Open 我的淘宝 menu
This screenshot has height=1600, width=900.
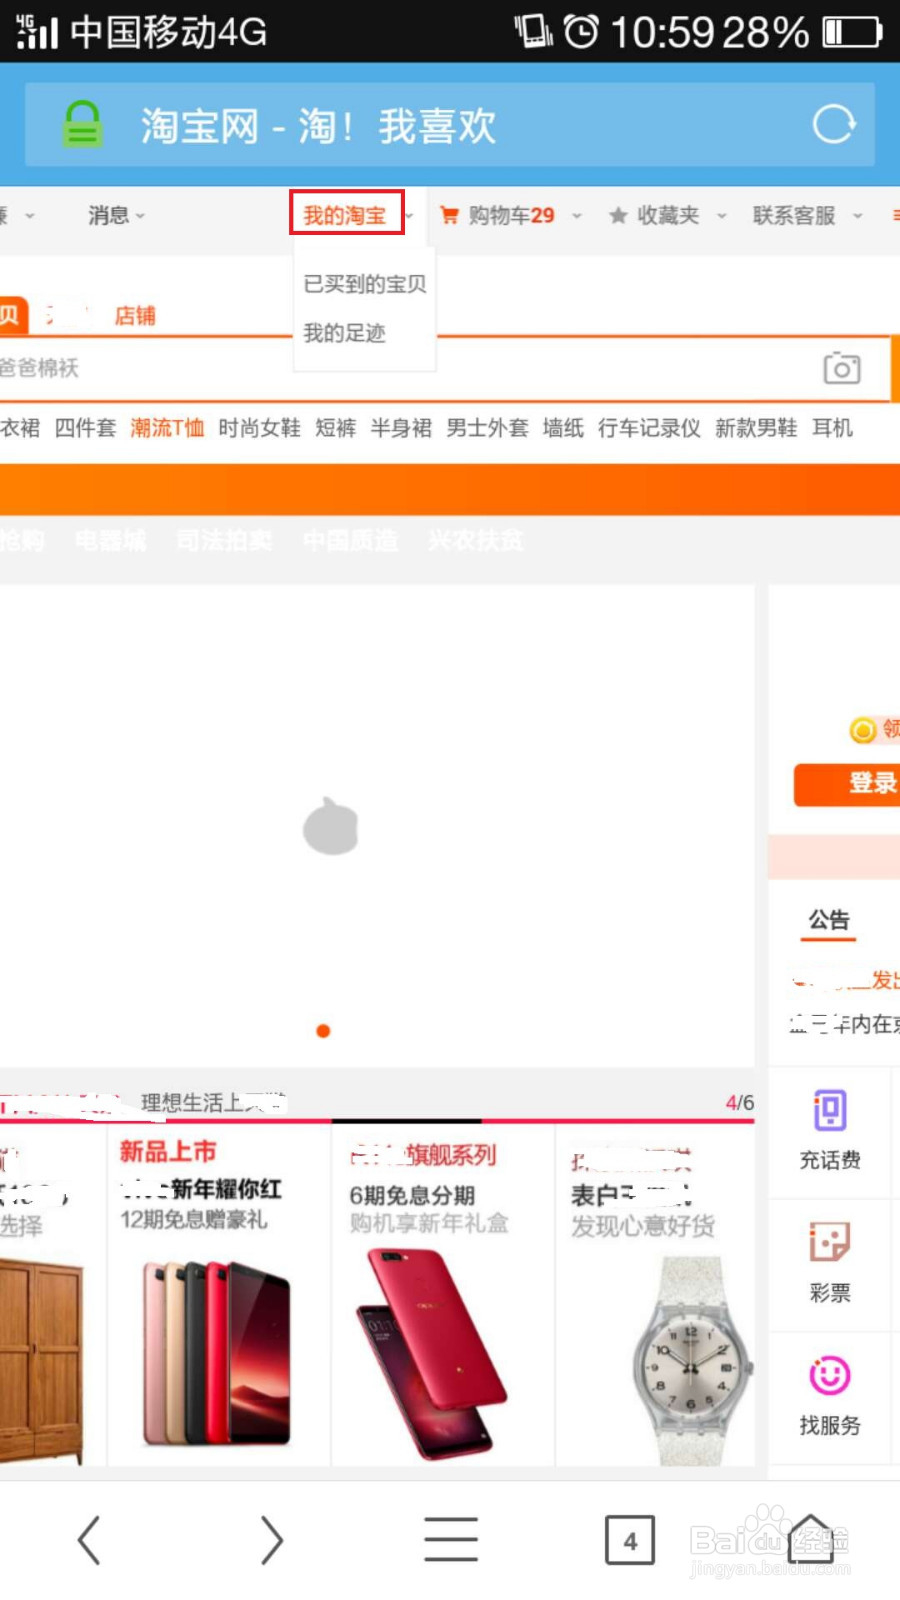point(345,215)
